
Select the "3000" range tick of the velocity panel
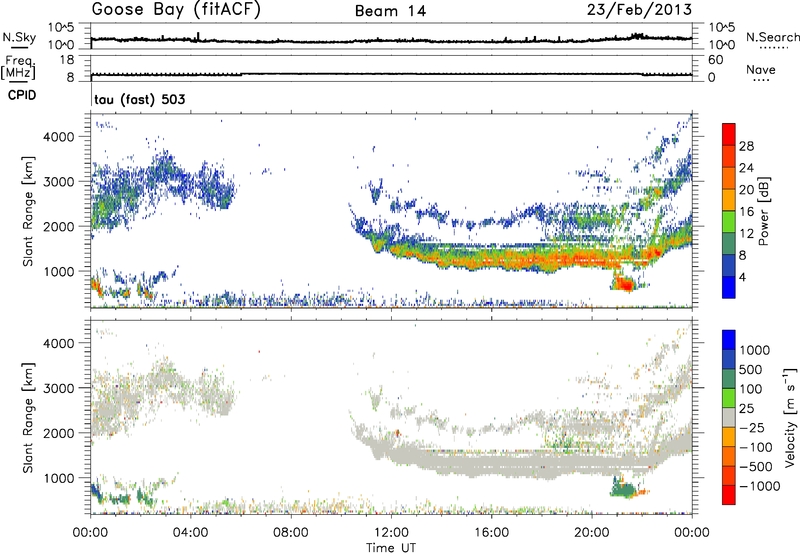[x=61, y=388]
